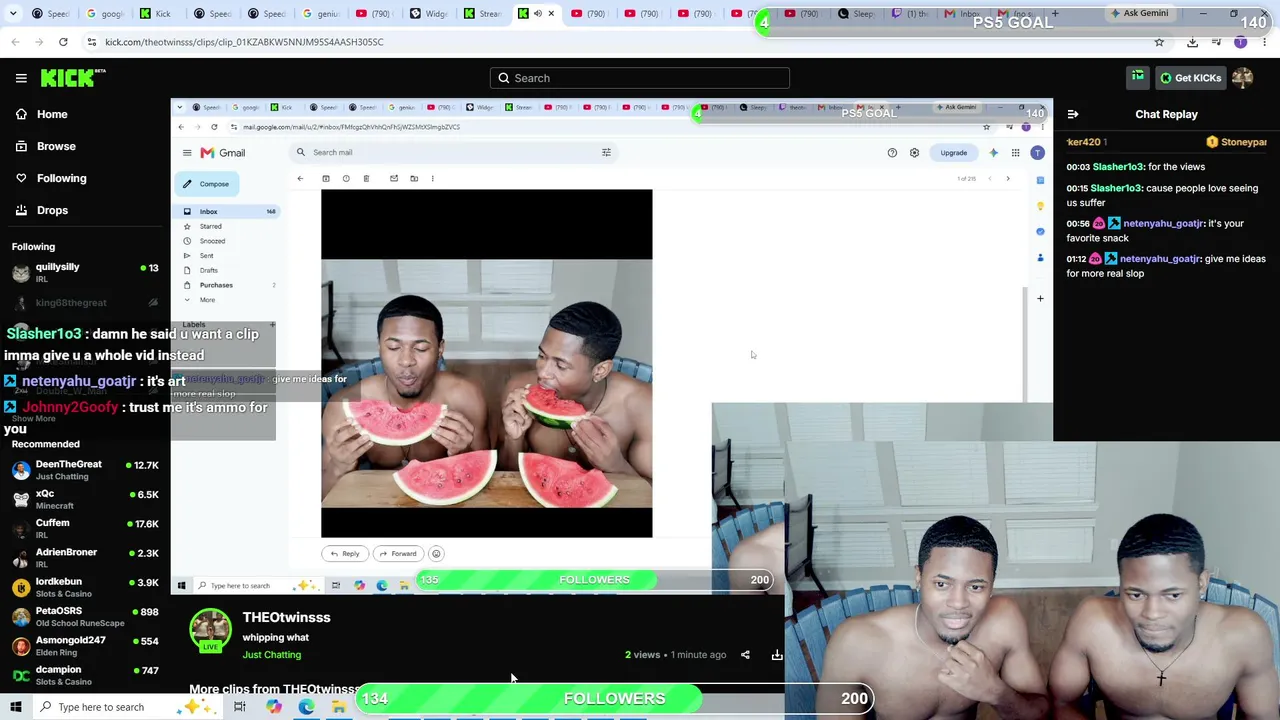Click Reply under the email in the clip
This screenshot has width=1280, height=720.
[345, 554]
